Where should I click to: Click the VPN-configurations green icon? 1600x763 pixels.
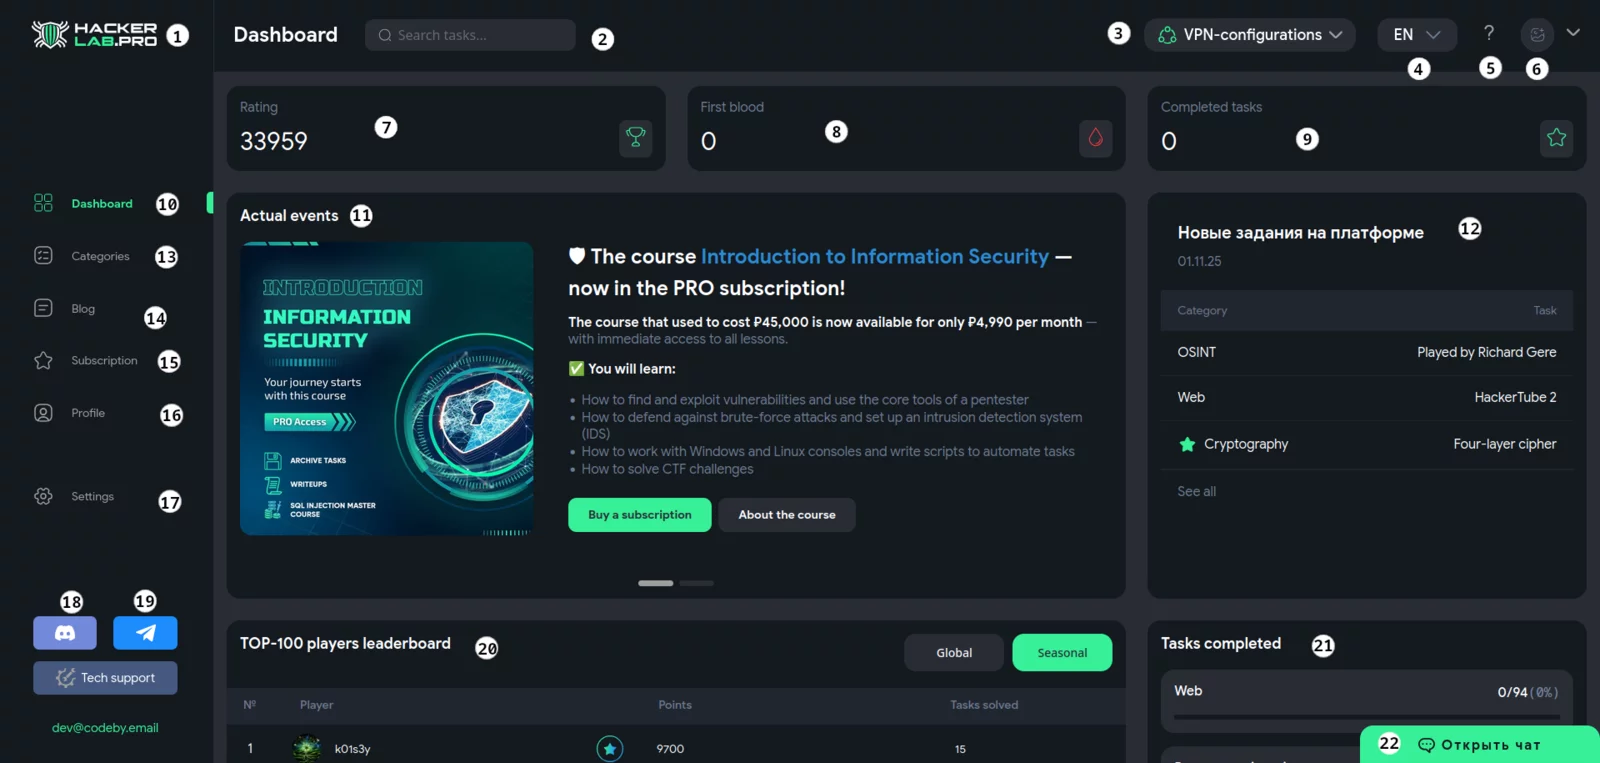pos(1167,35)
